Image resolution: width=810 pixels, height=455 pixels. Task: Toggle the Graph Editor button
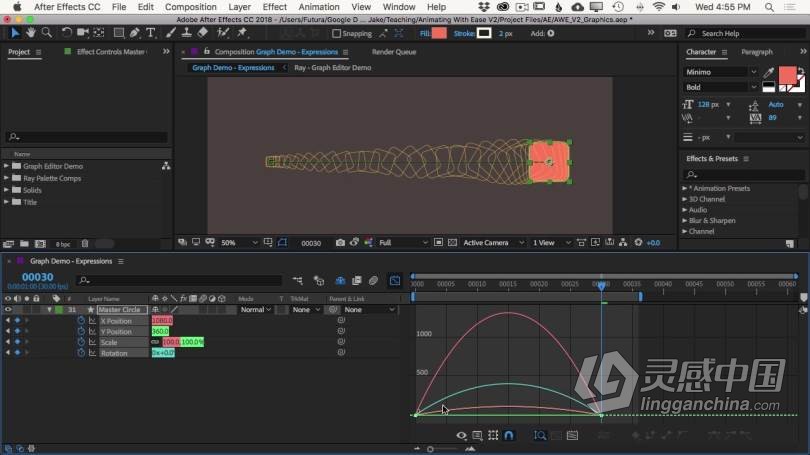click(x=395, y=281)
